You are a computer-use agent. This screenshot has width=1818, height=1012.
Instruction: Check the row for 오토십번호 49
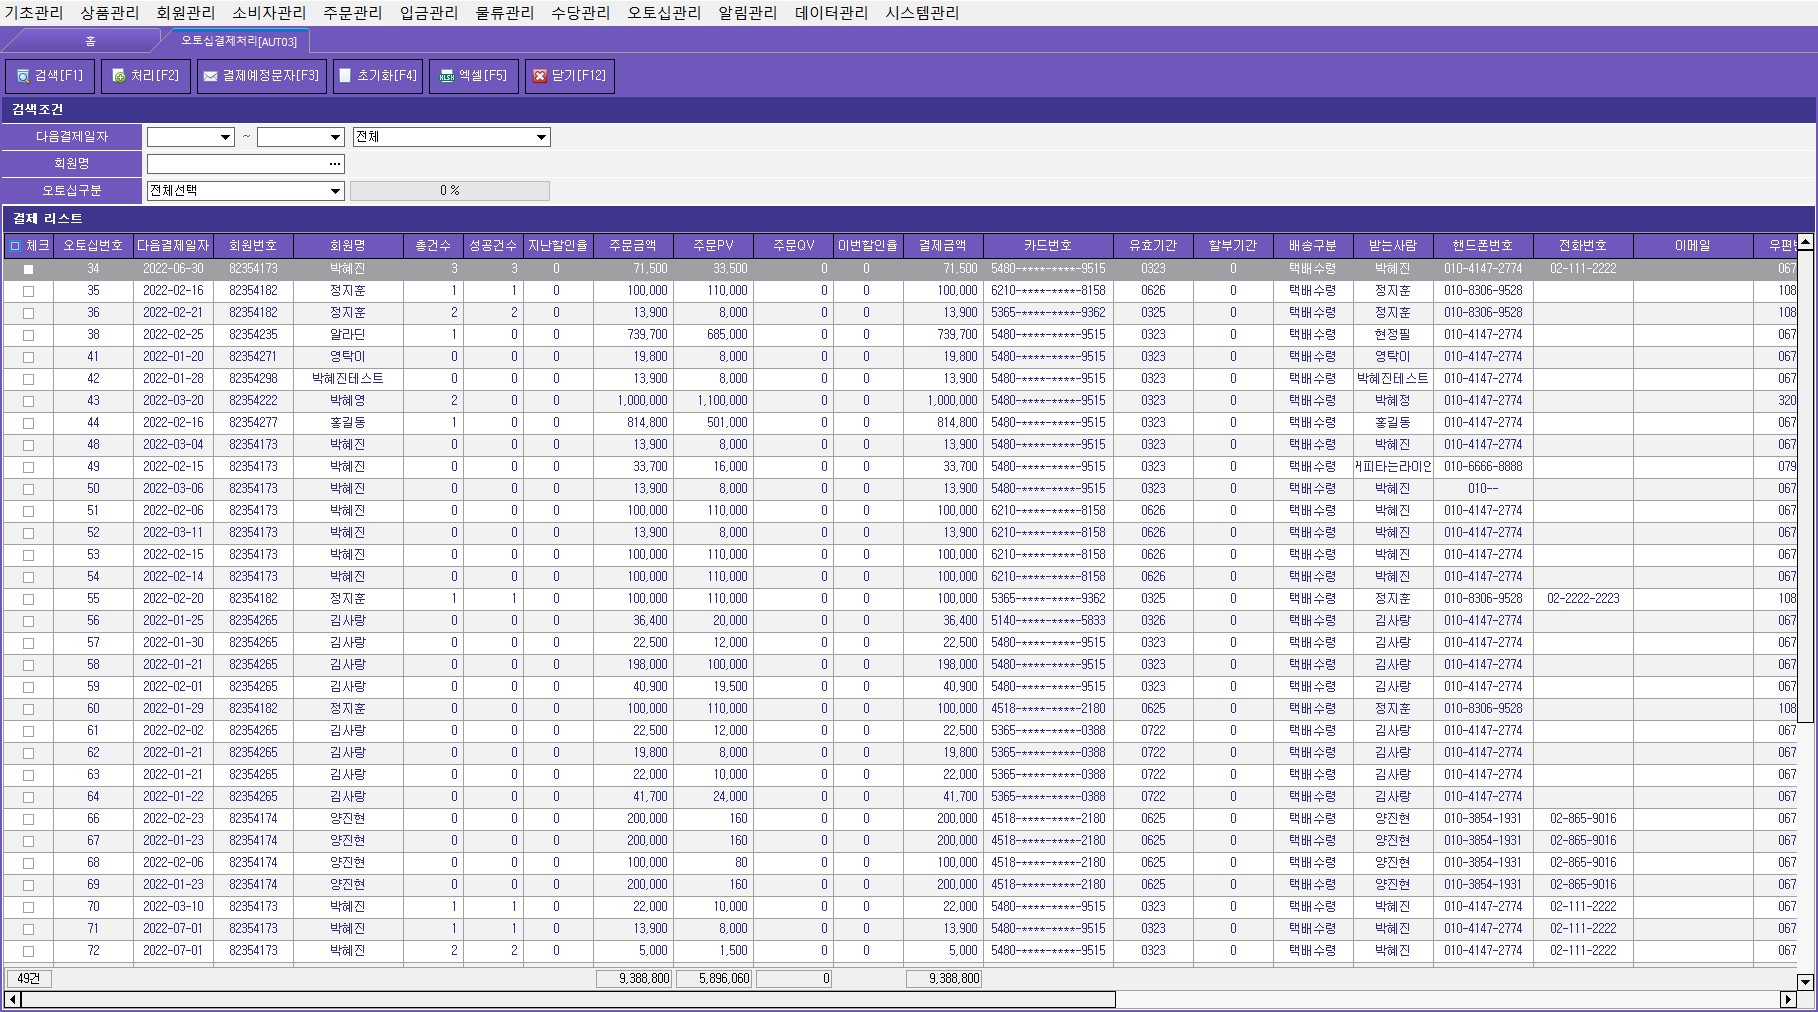[28, 468]
